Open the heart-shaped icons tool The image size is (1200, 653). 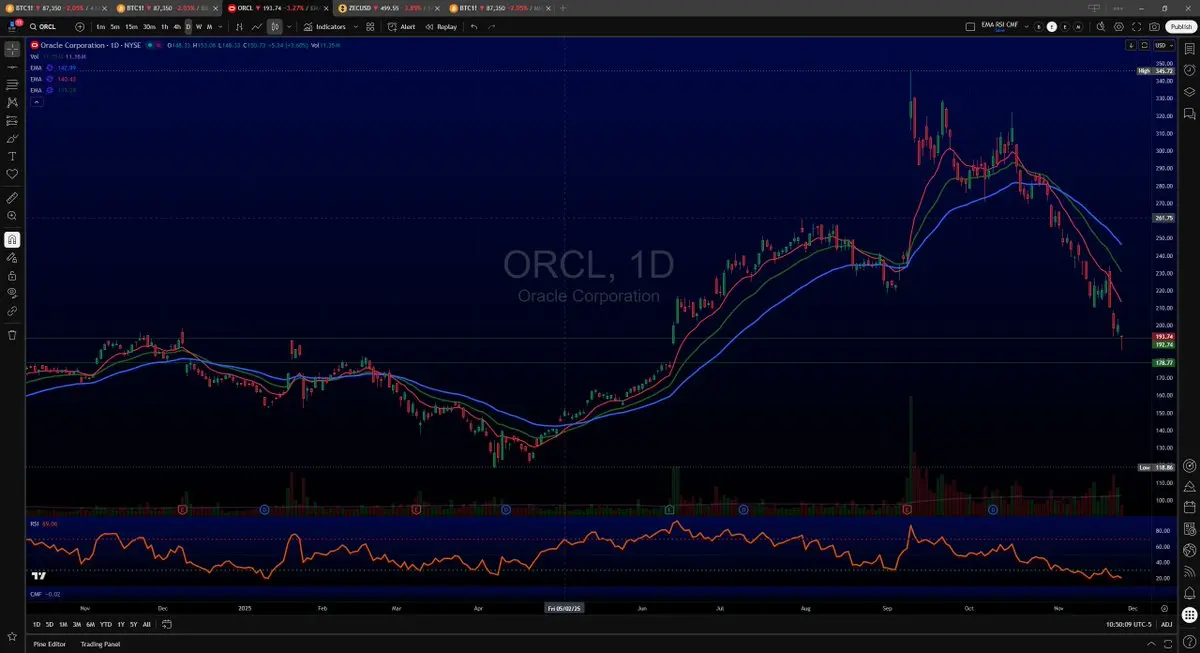(x=12, y=174)
